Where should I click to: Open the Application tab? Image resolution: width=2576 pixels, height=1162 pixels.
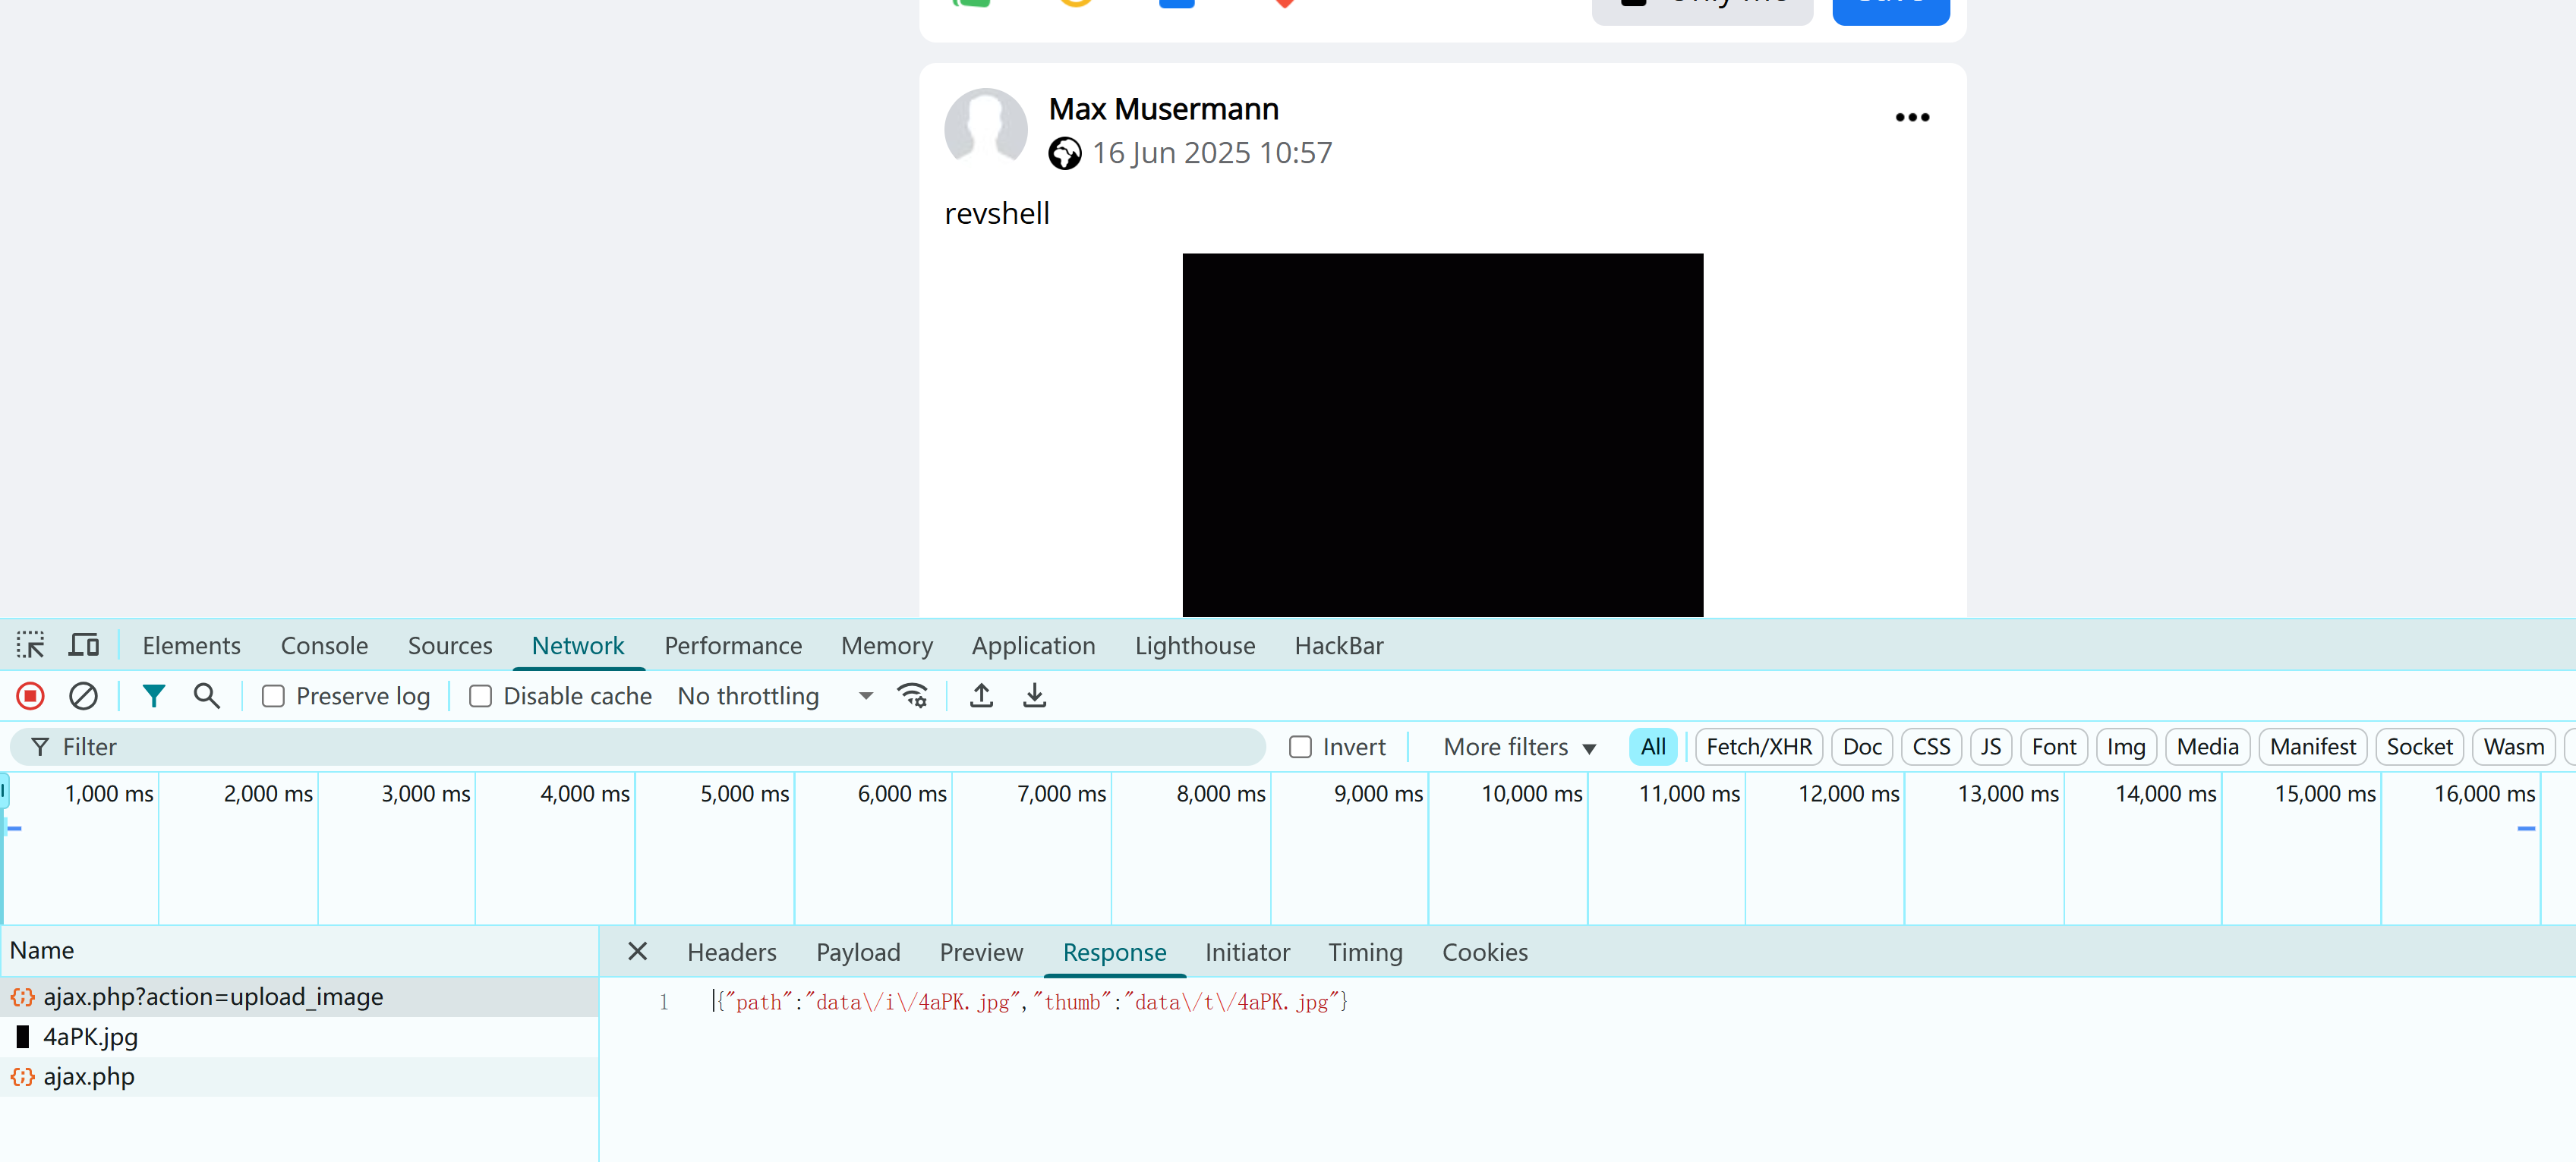click(x=1033, y=646)
